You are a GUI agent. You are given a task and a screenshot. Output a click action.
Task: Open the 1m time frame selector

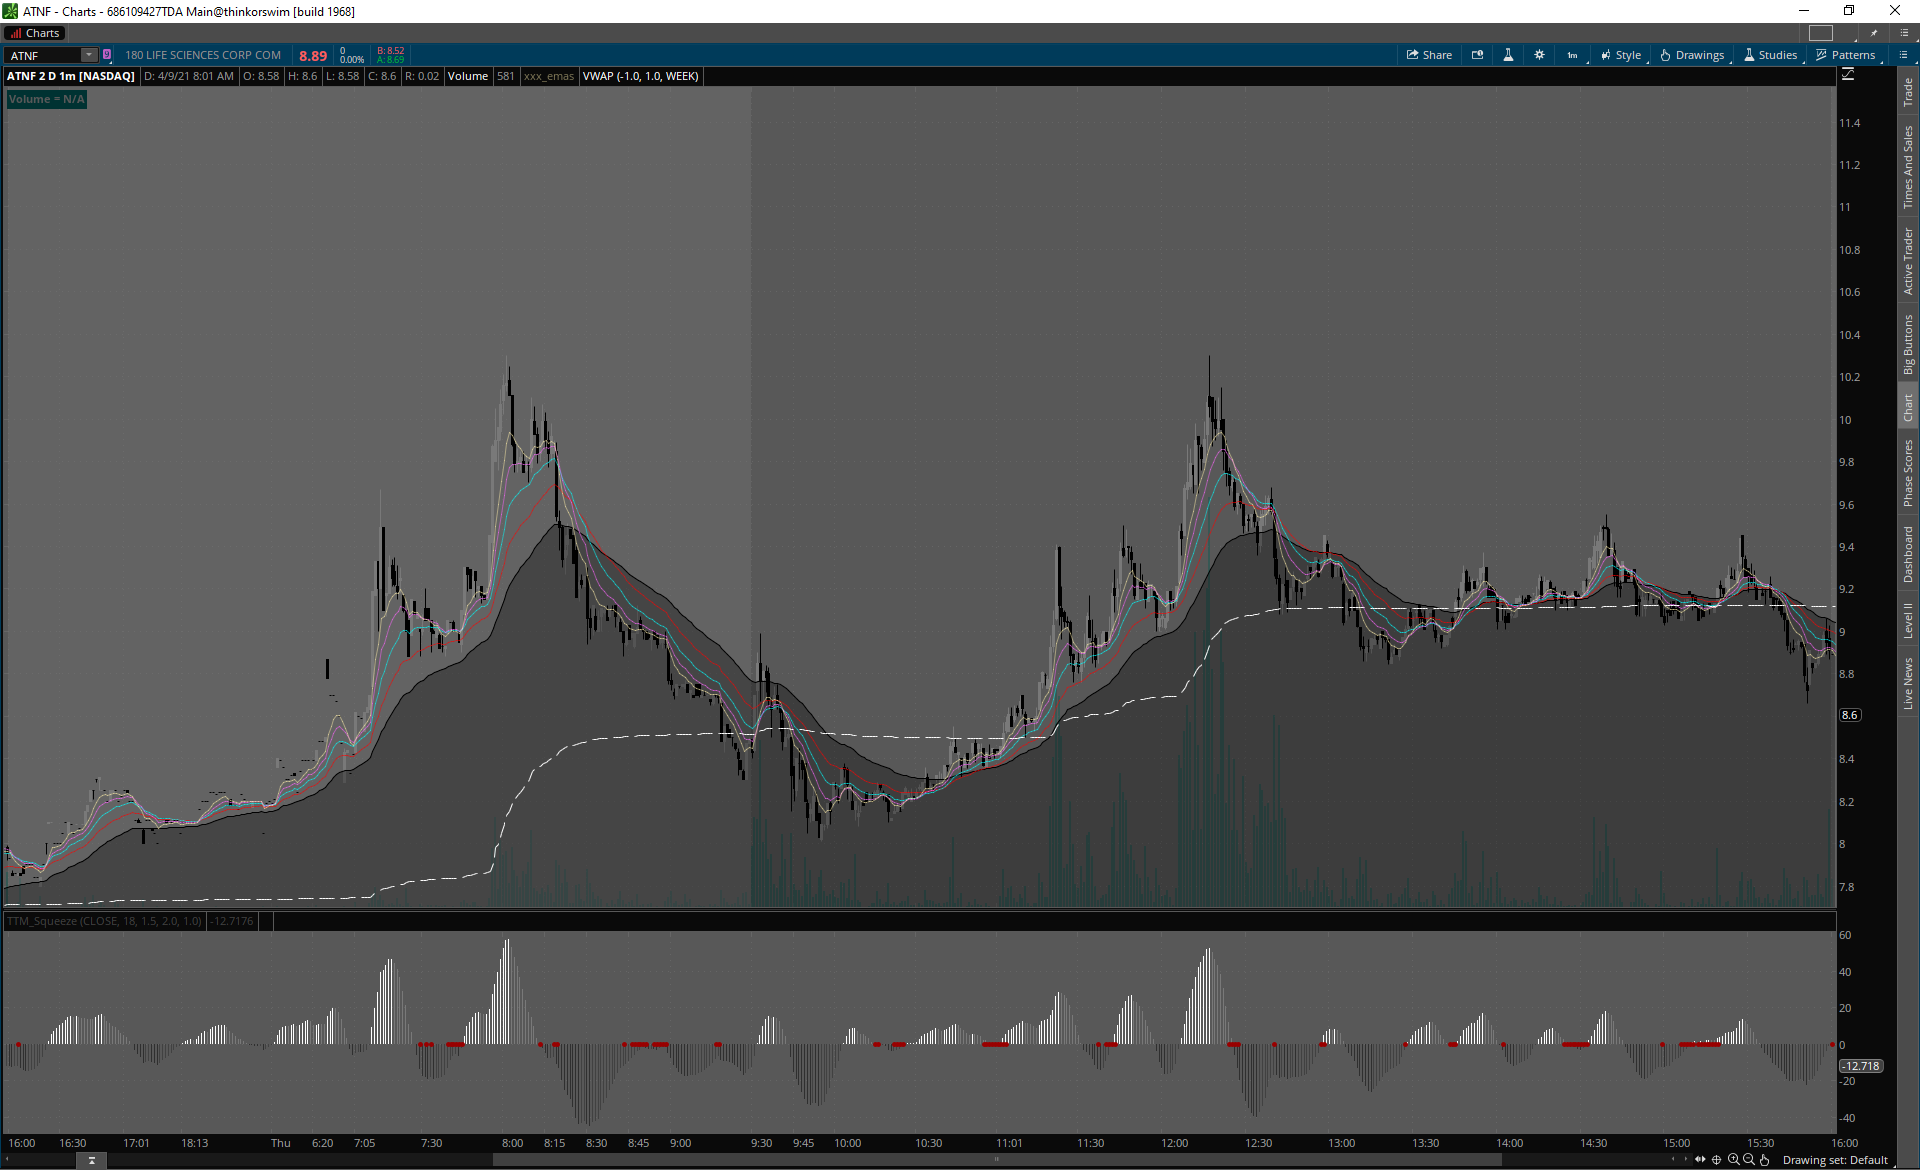[x=1572, y=55]
